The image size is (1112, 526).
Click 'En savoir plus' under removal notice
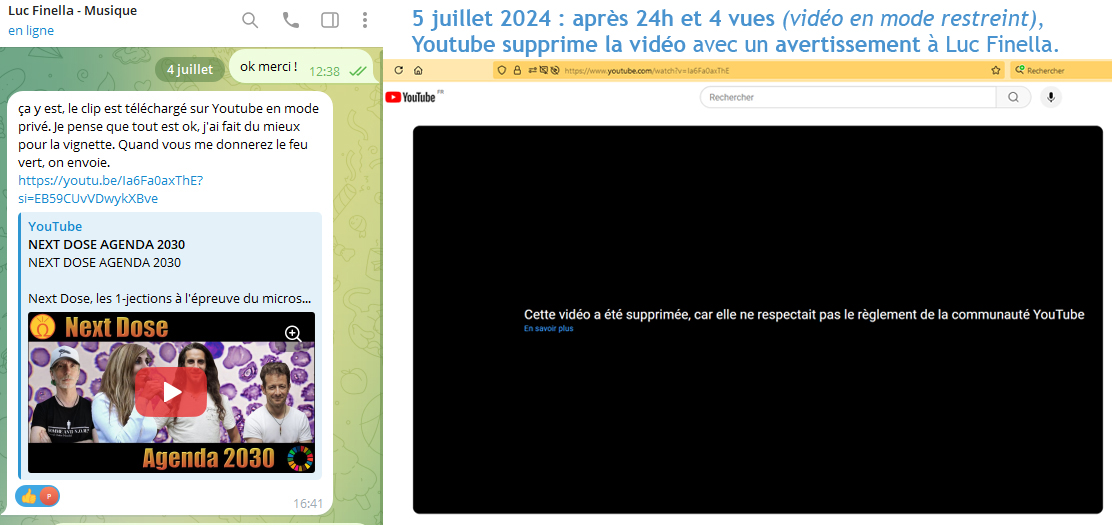[548, 329]
